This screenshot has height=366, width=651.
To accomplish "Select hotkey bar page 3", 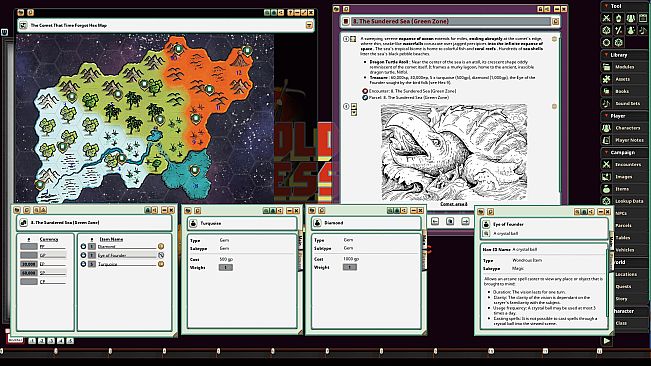I will tap(51, 341).
